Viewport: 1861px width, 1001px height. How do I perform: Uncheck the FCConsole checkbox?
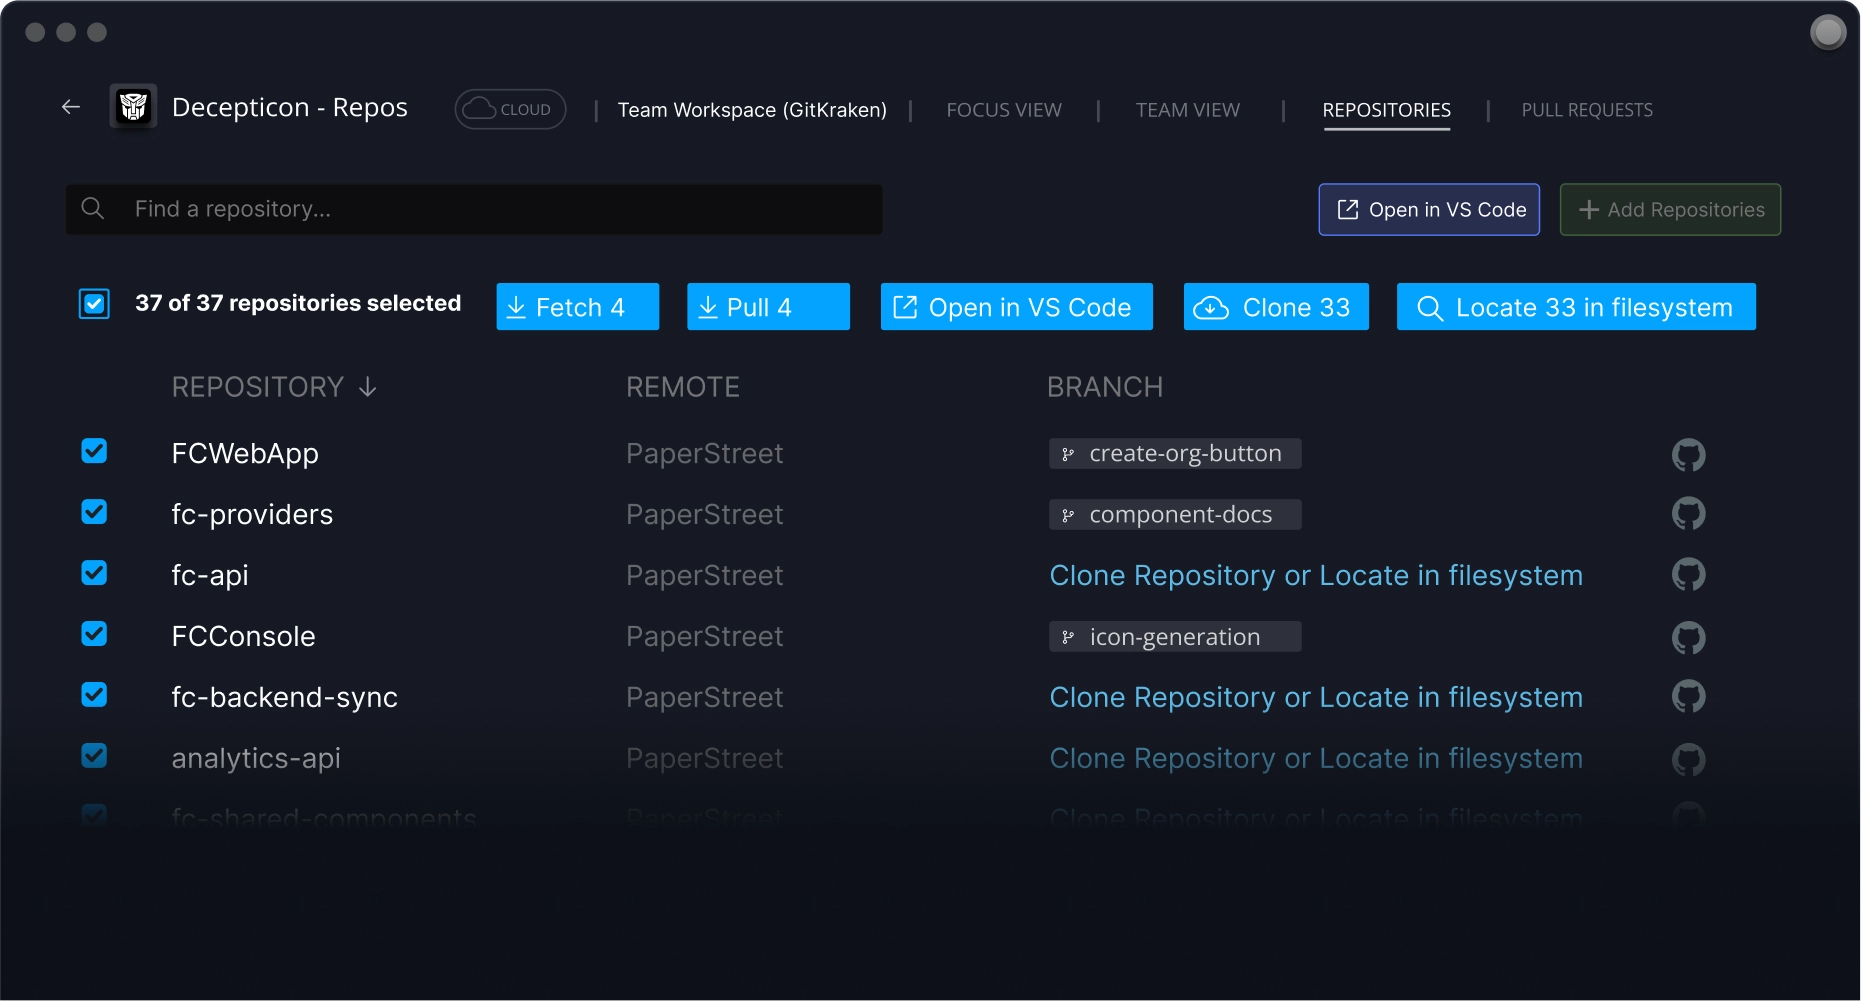click(x=94, y=634)
